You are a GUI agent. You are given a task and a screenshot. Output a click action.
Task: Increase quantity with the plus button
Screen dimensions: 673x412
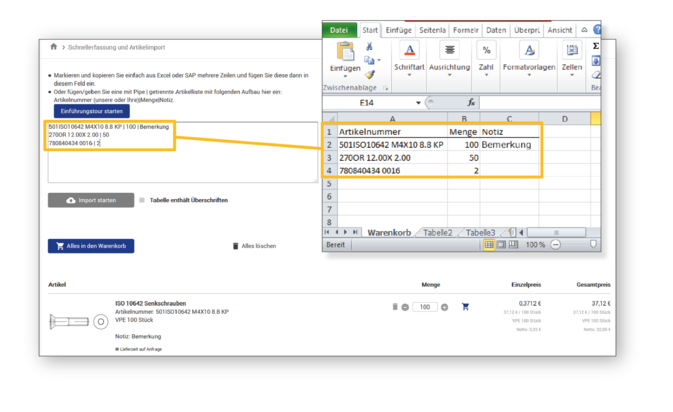pyautogui.click(x=445, y=307)
